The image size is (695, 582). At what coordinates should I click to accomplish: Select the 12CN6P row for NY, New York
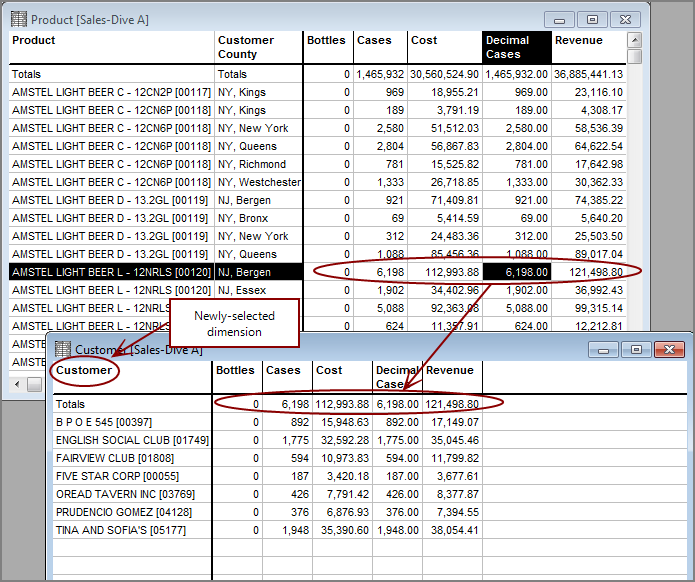pyautogui.click(x=317, y=128)
